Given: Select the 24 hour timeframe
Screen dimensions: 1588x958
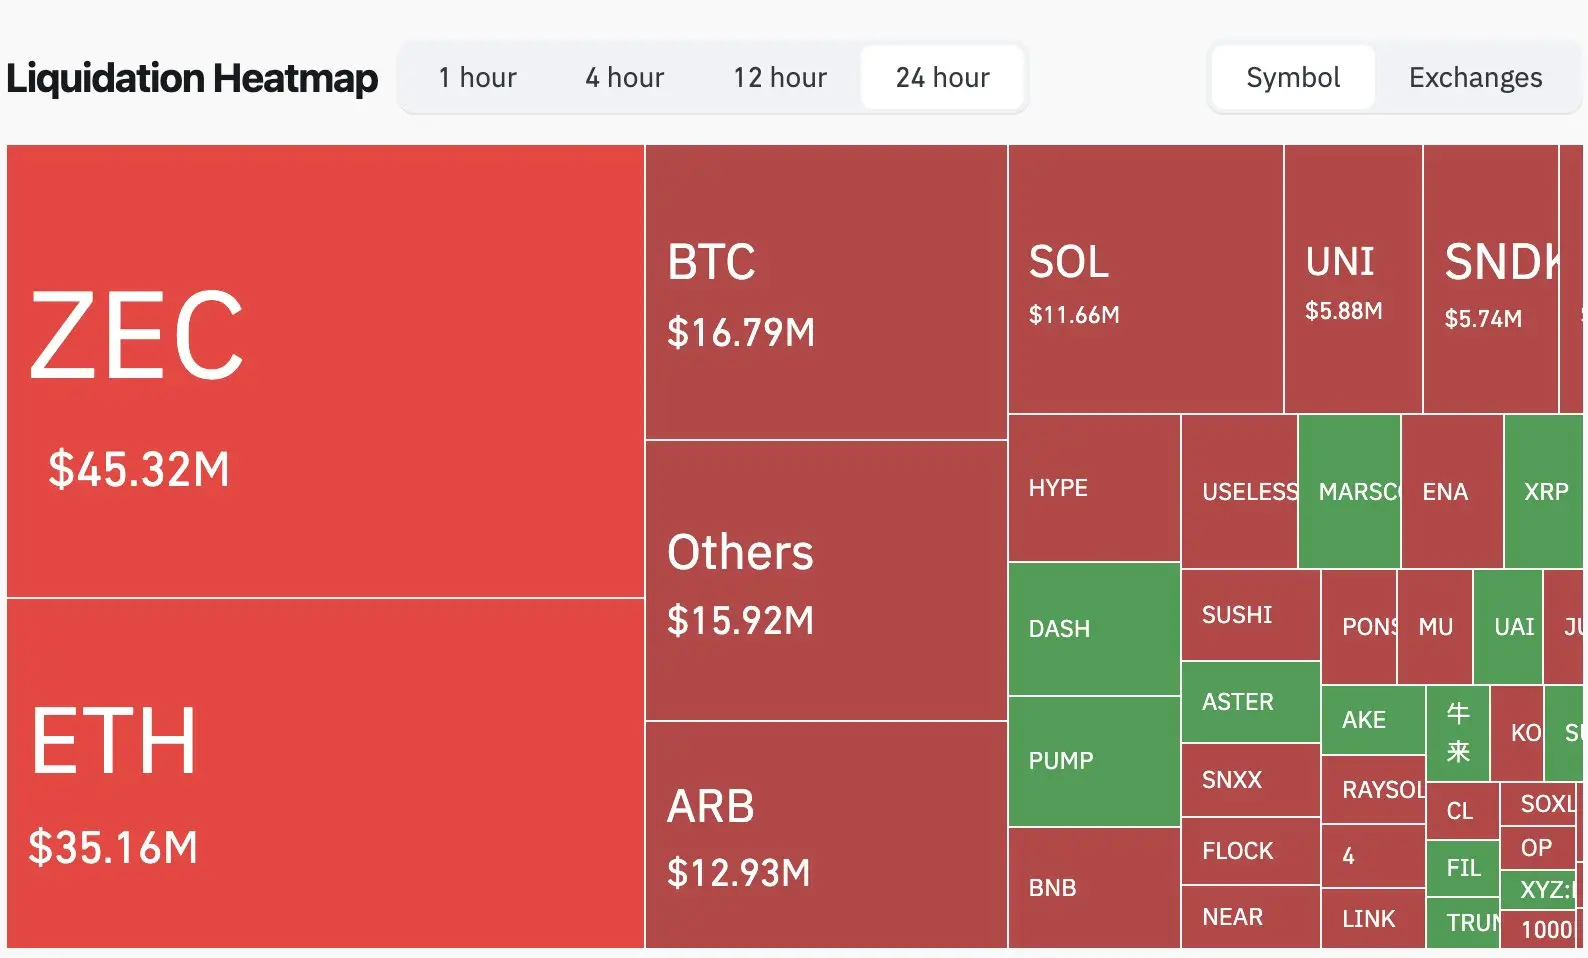Looking at the screenshot, I should coord(942,78).
